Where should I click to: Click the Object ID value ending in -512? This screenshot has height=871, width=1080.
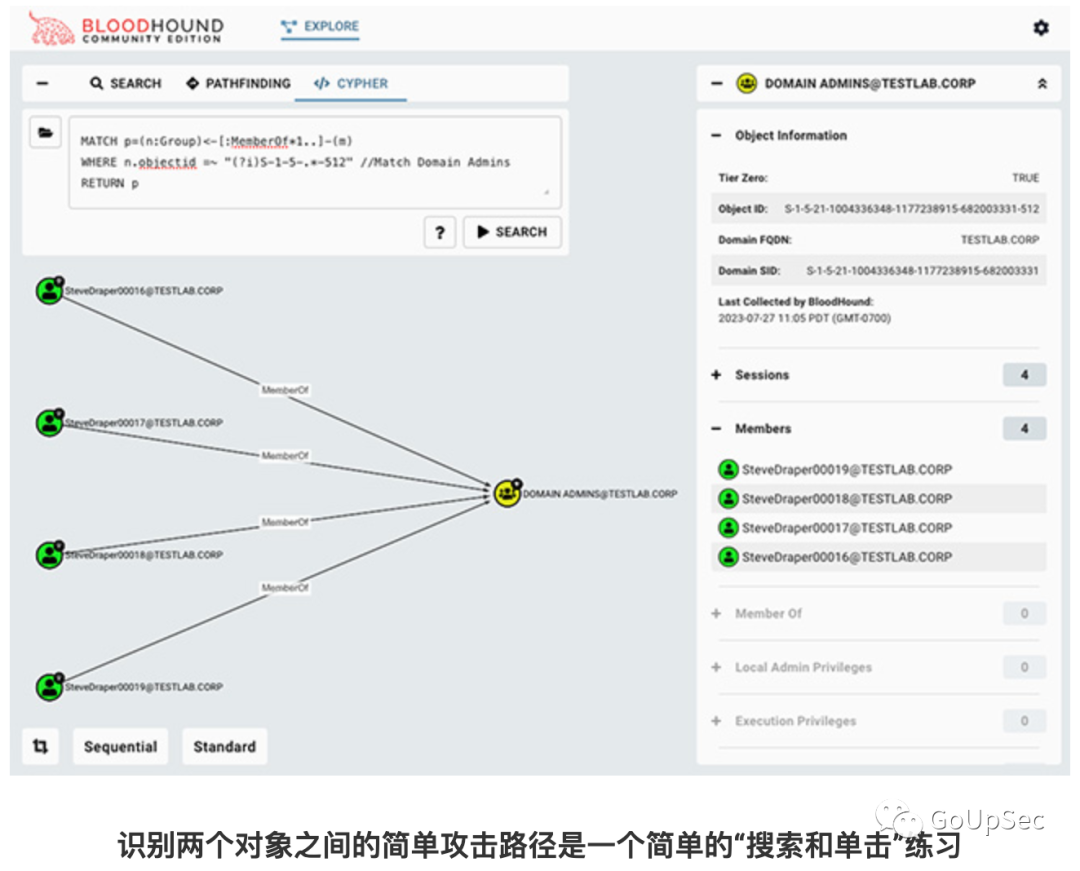click(x=912, y=209)
